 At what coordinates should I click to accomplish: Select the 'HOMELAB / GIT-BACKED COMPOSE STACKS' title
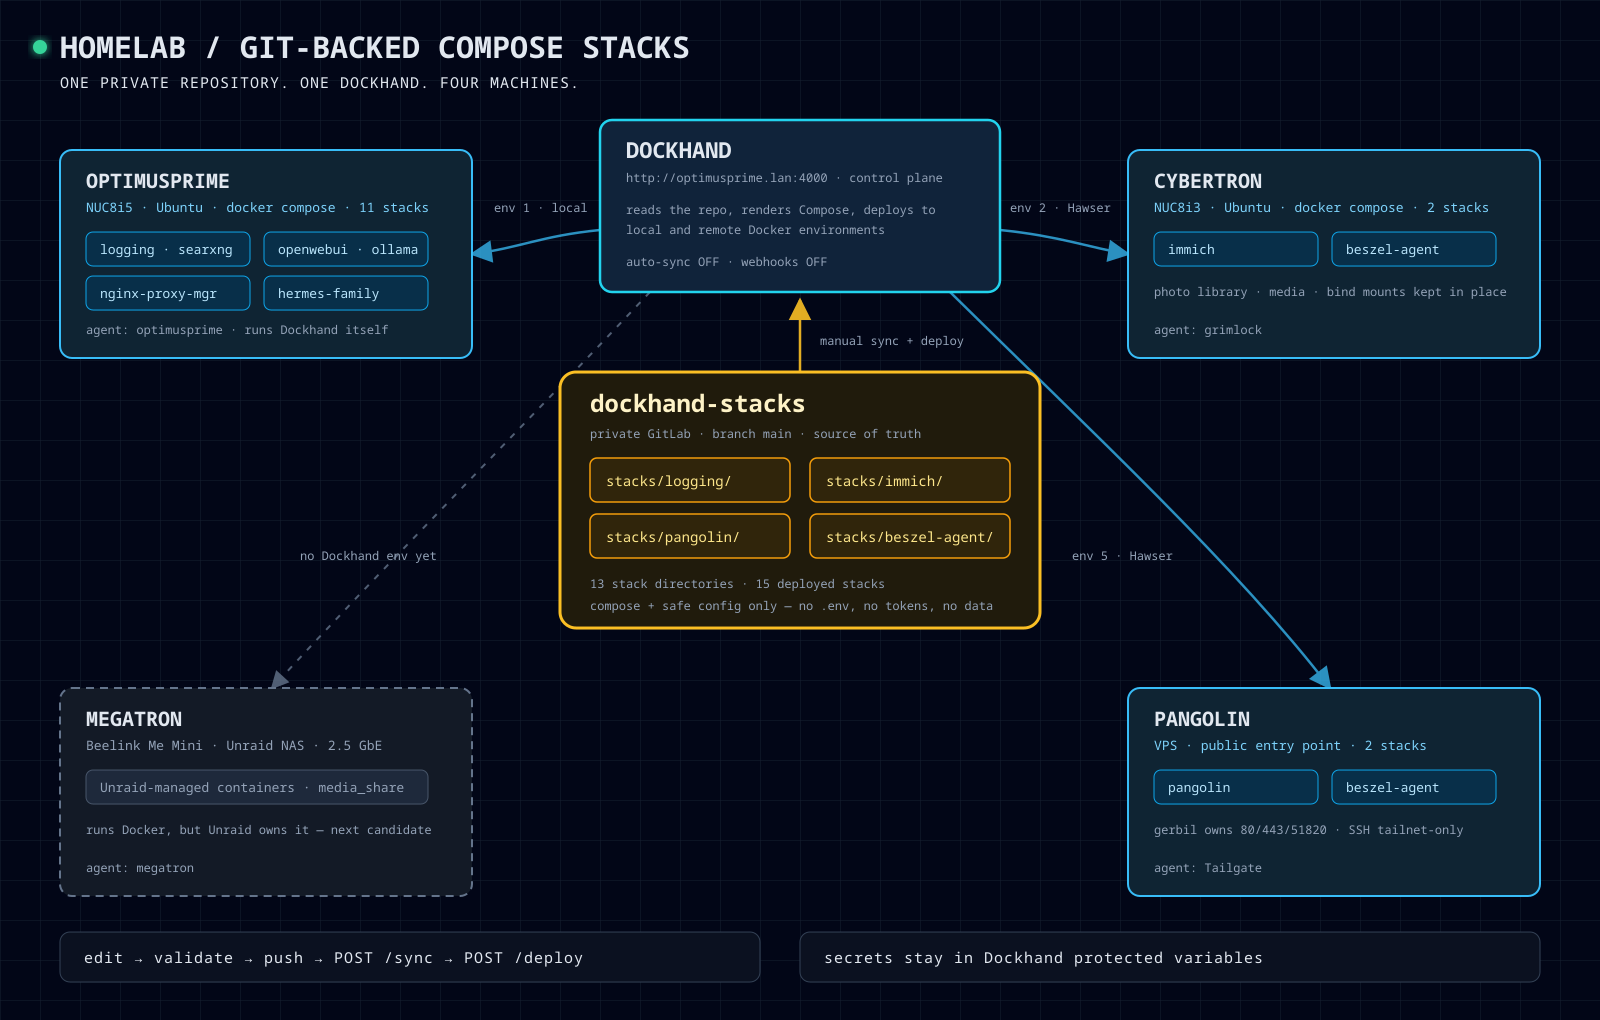click(x=374, y=48)
